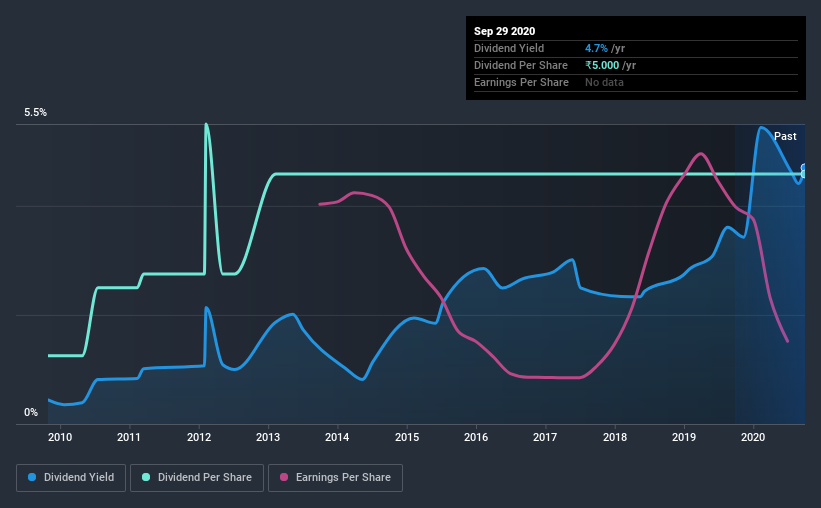Click the blue Dividend Yield legend dot
Image resolution: width=821 pixels, height=508 pixels.
(x=32, y=477)
